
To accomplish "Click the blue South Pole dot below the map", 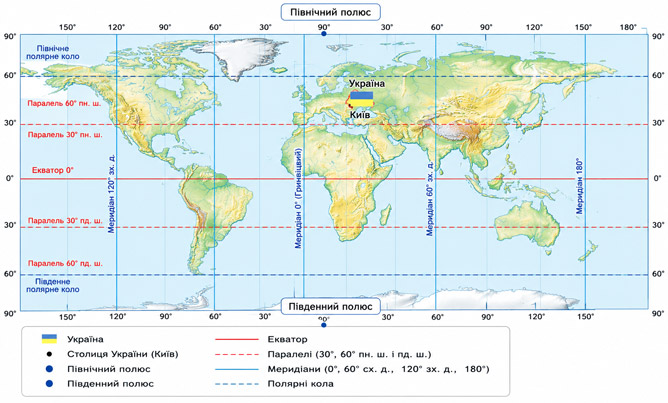I will [324, 325].
